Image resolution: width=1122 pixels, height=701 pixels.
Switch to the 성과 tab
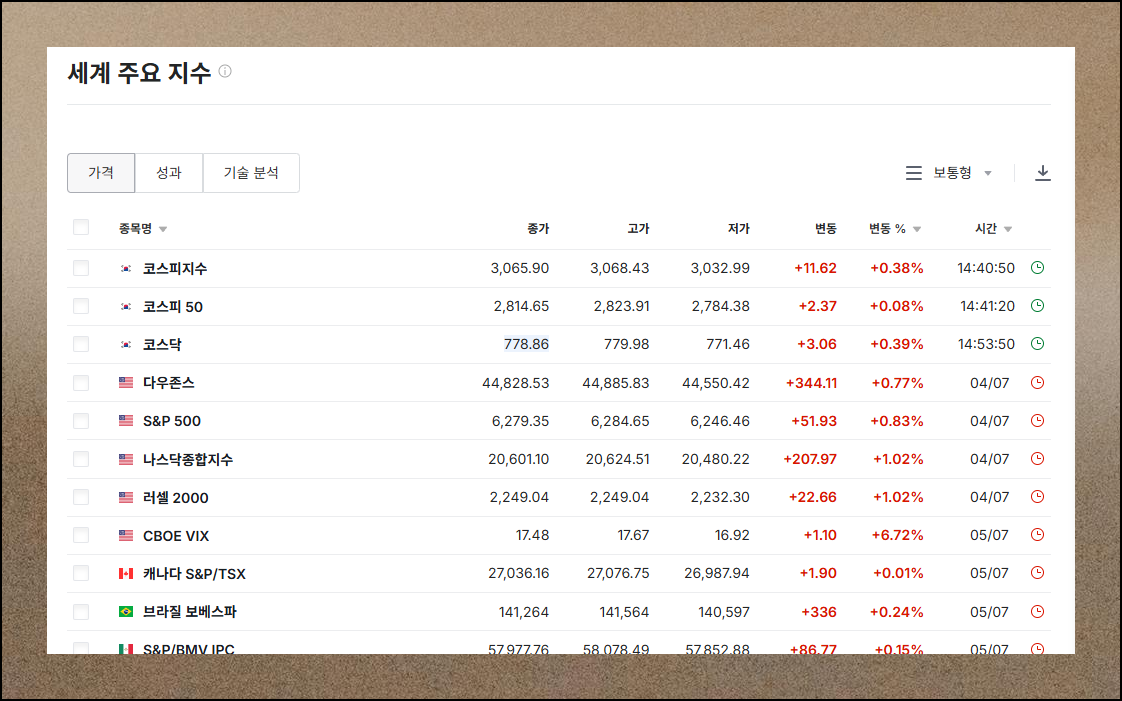(169, 172)
